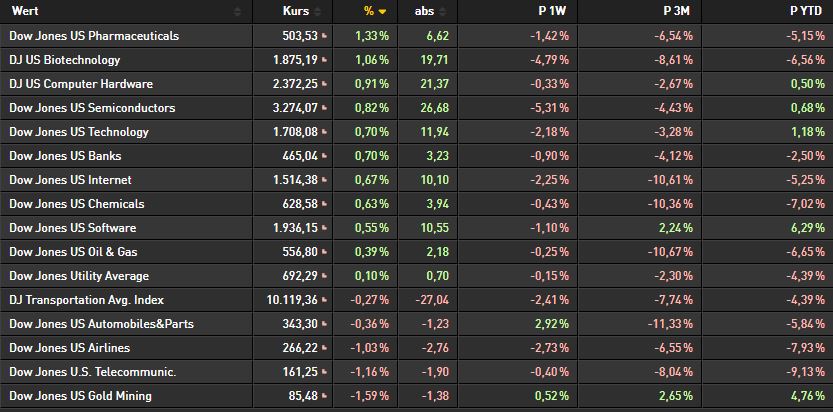This screenshot has height=412, width=833.
Task: Click the sort arrows beside abs header
Action: (443, 12)
